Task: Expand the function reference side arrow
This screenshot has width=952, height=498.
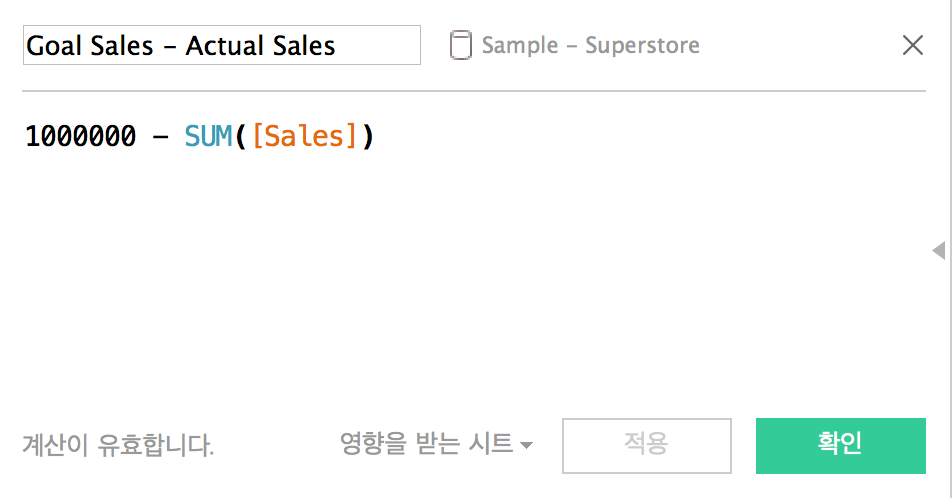Action: (939, 250)
